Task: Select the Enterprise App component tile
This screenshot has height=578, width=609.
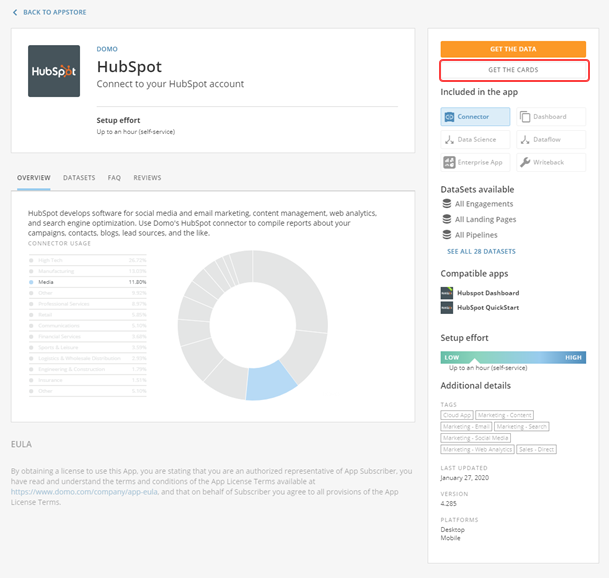Action: point(475,162)
